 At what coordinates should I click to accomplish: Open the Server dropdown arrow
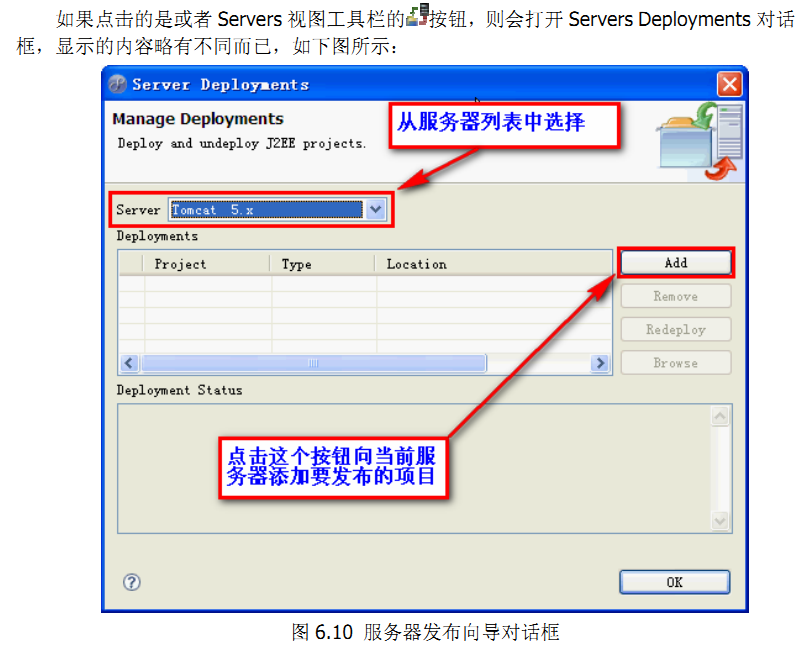click(x=376, y=209)
